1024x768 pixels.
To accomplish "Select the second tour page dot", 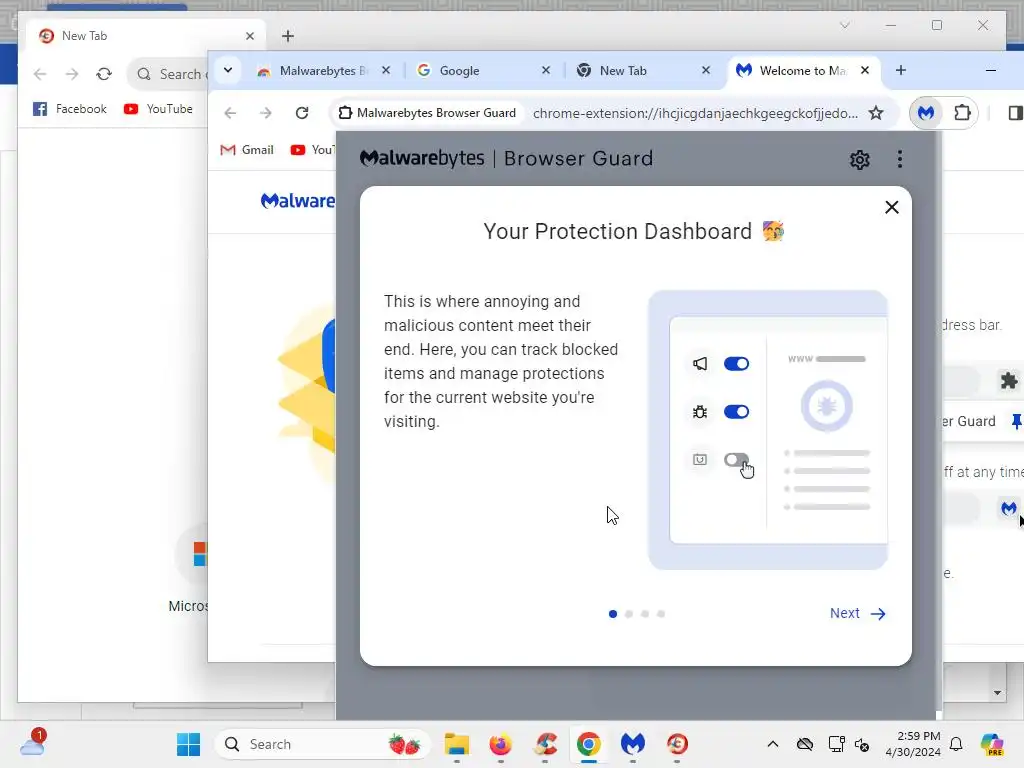I will coord(629,614).
